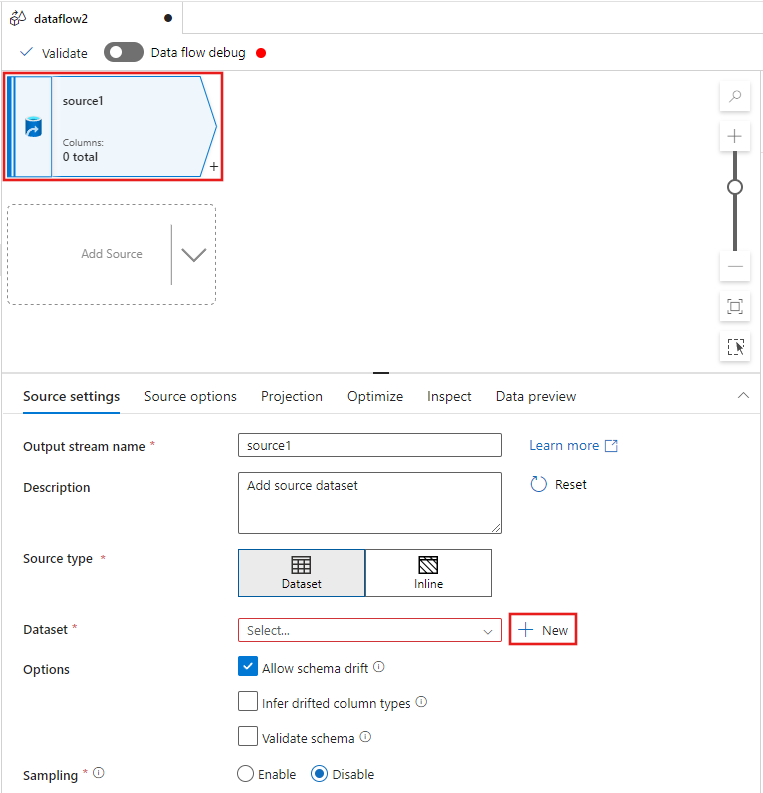Click the zoom-to-fit icon
763x793 pixels.
735,306
